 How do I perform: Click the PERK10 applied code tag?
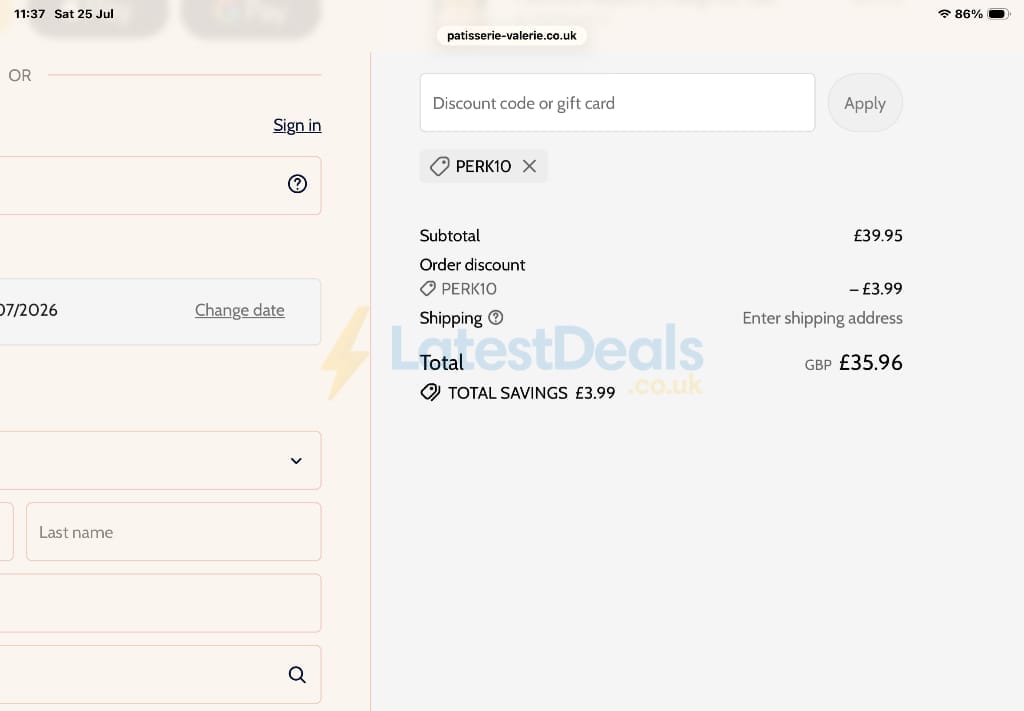click(x=483, y=166)
